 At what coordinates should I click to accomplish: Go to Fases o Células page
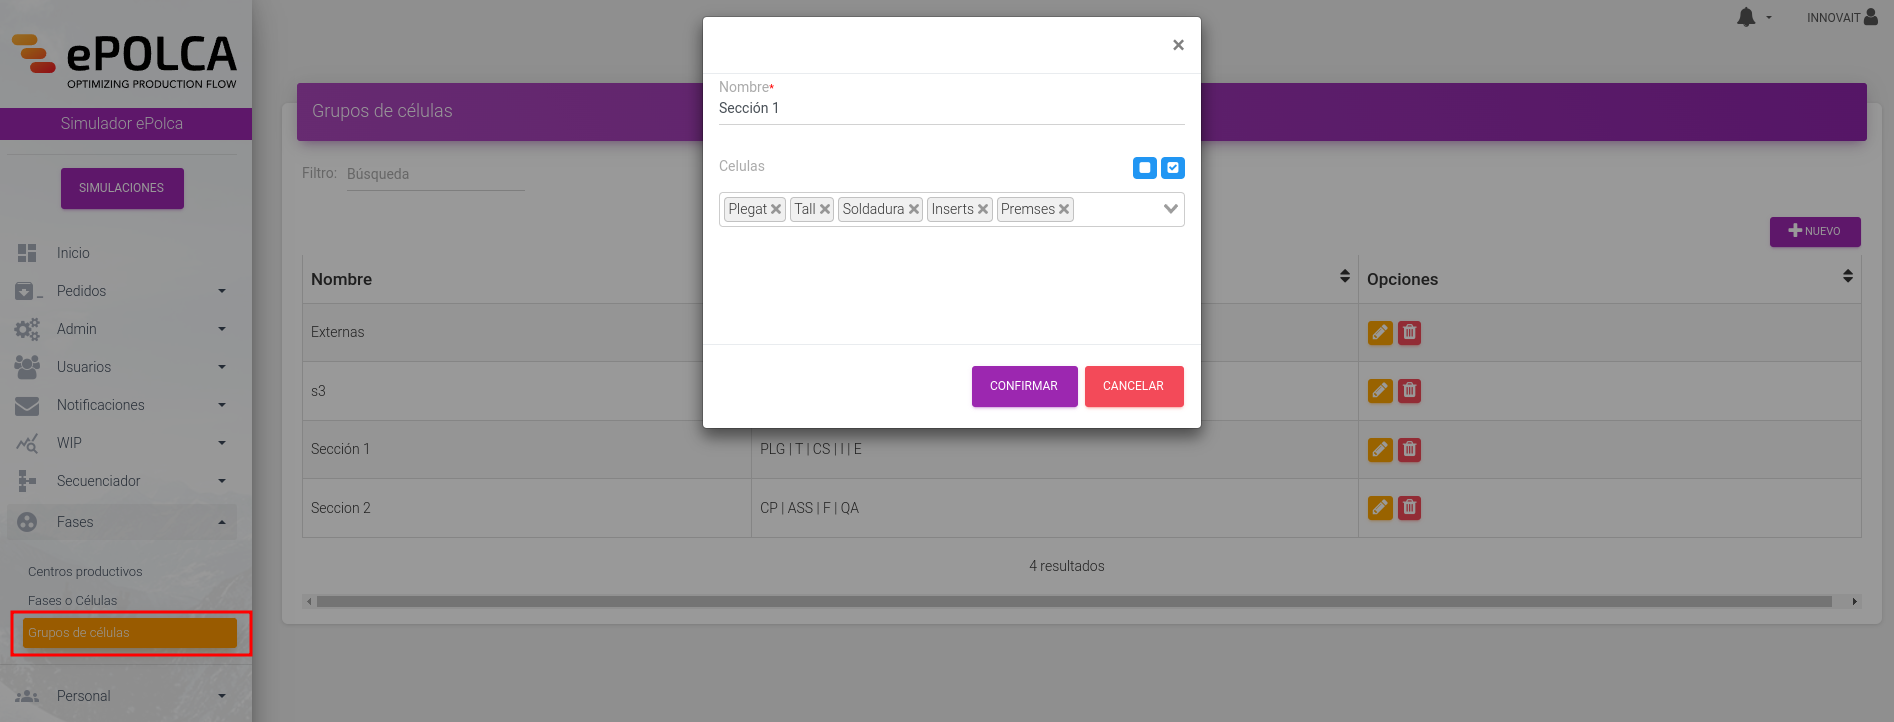pos(72,601)
